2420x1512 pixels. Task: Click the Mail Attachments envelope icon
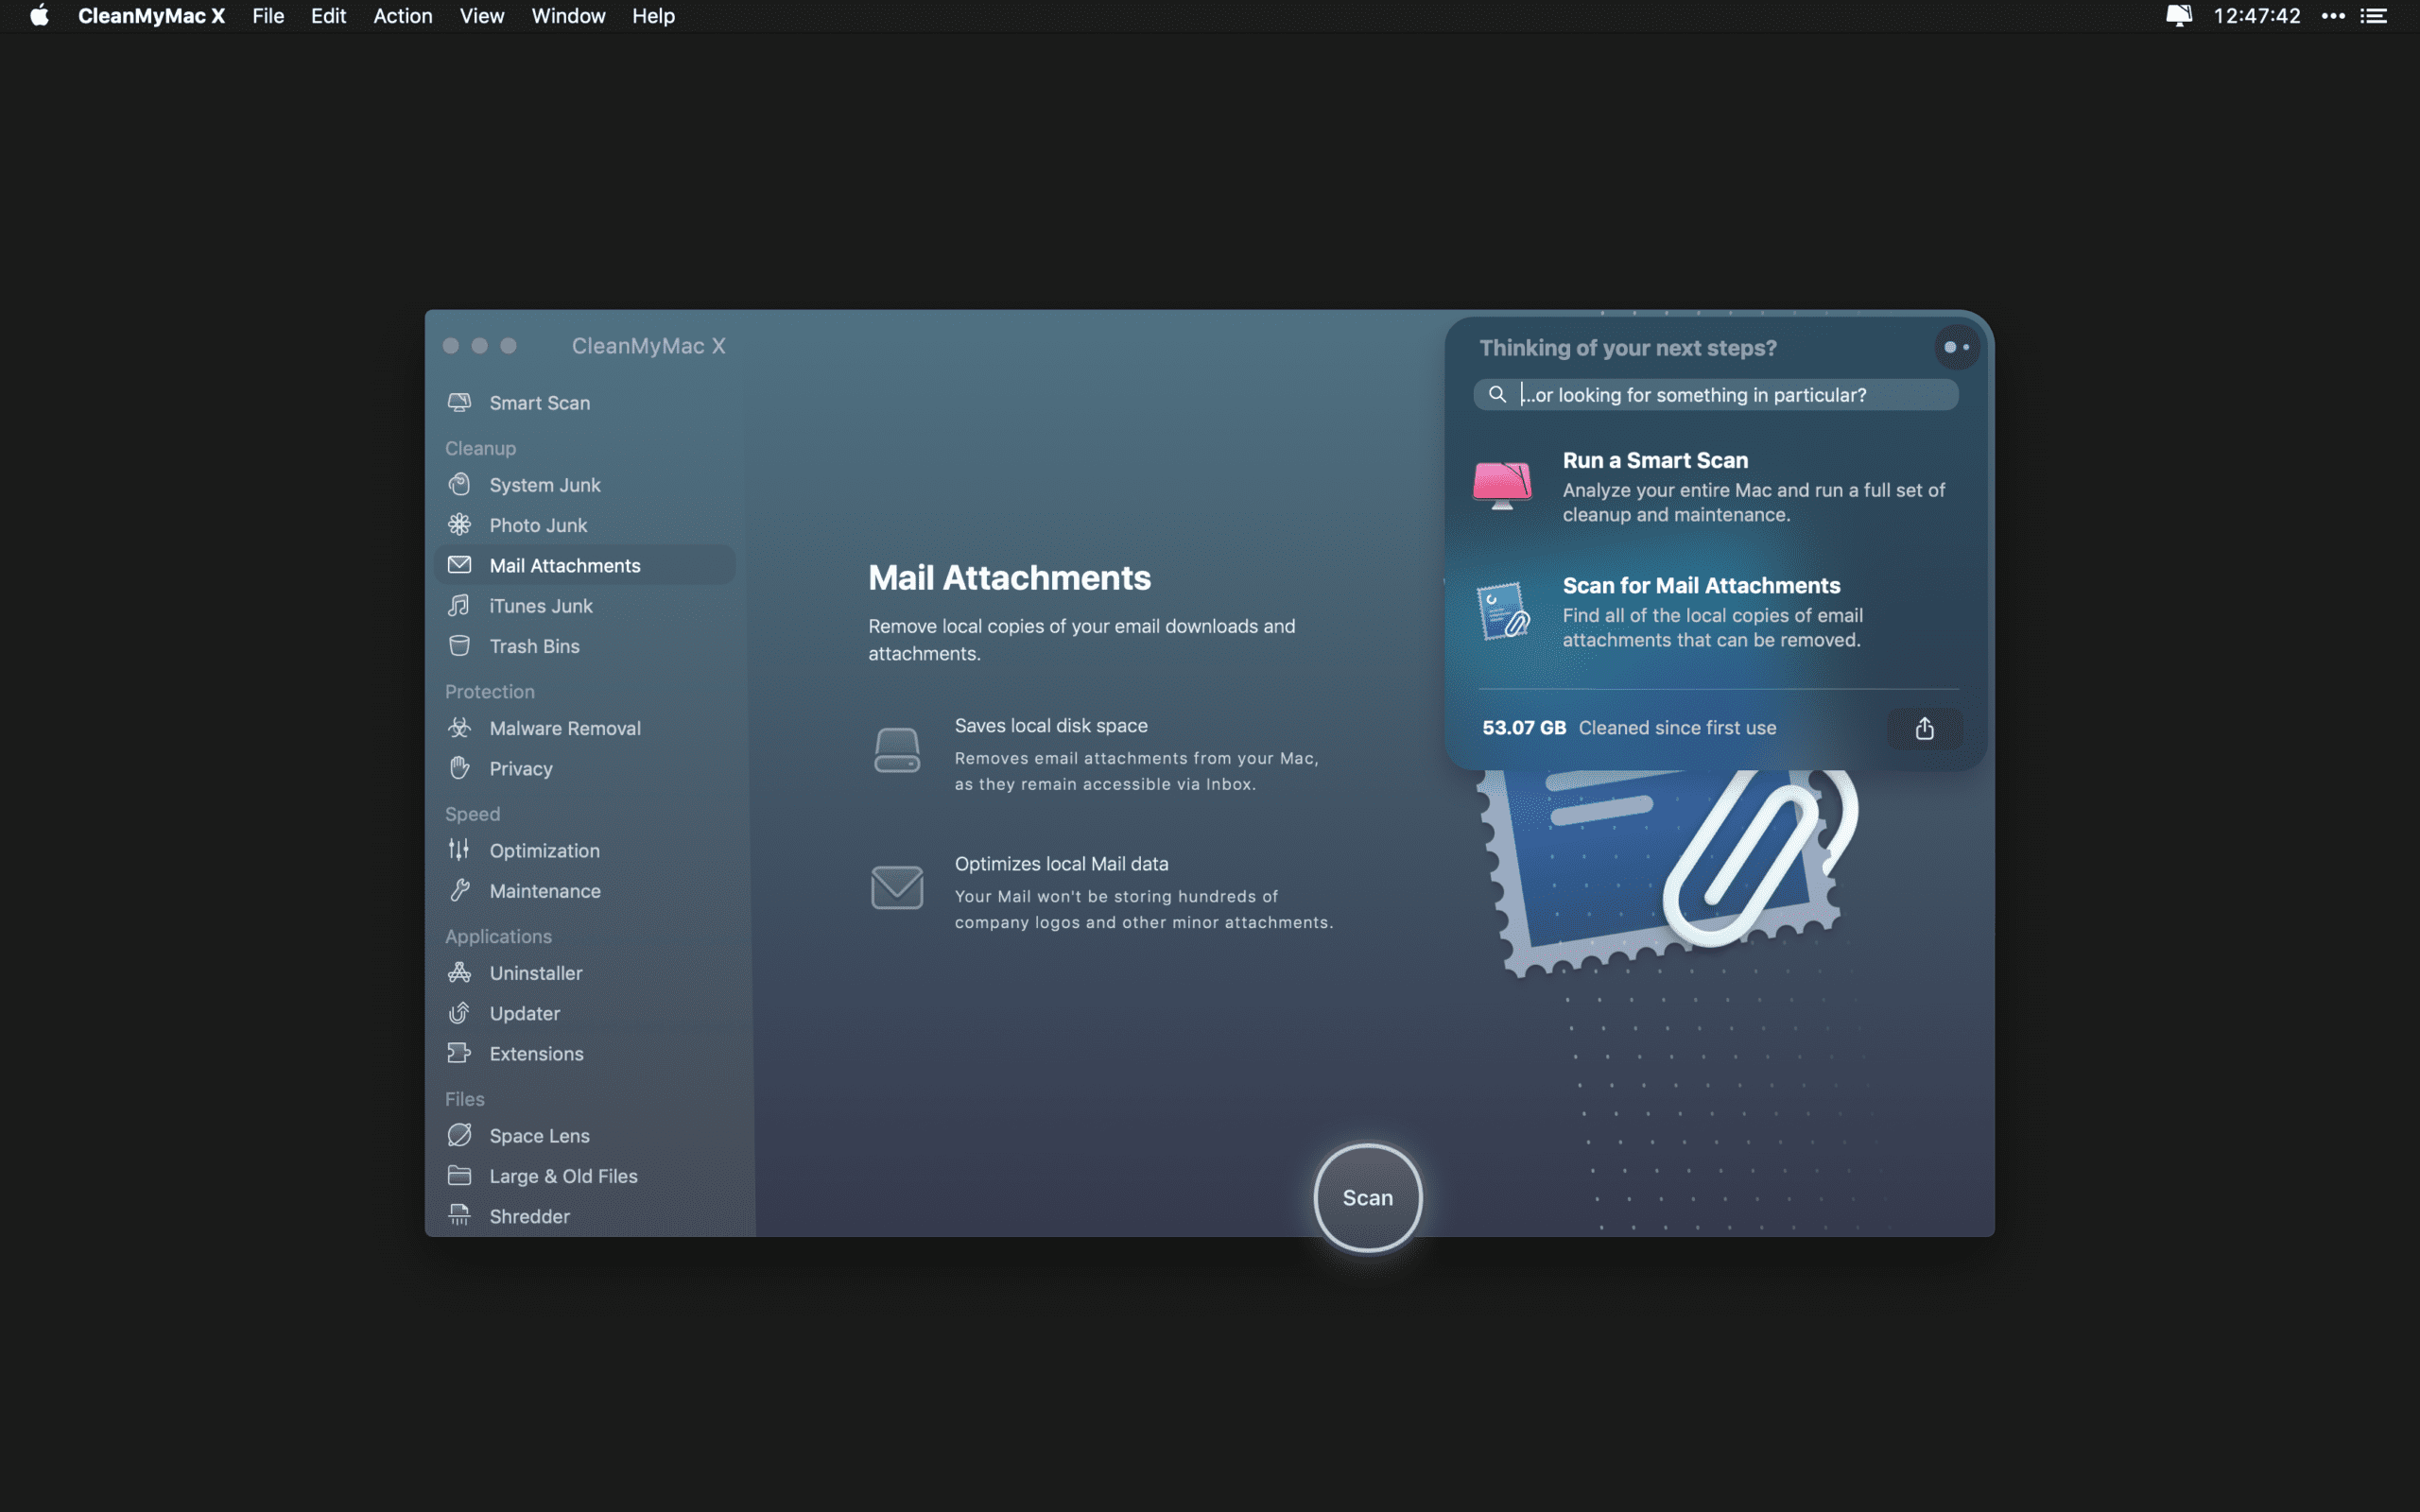click(x=459, y=565)
